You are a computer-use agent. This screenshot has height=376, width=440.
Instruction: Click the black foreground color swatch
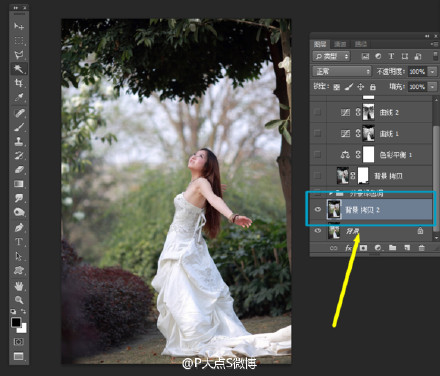pos(16,322)
